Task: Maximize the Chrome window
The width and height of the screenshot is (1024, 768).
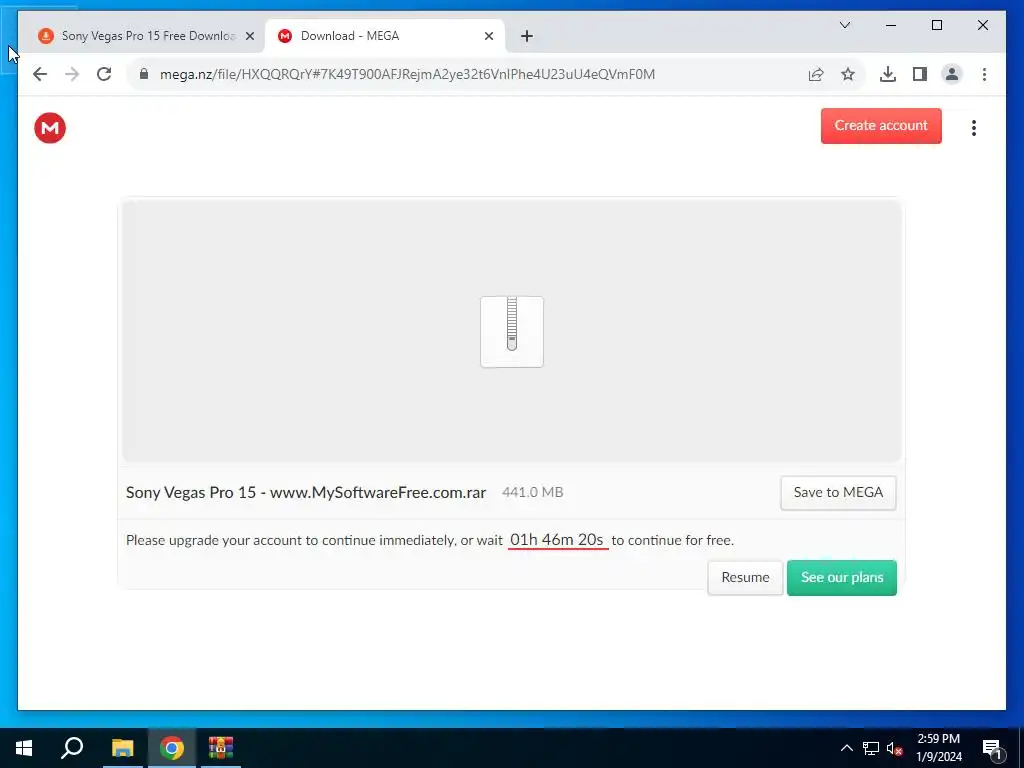Action: pyautogui.click(x=936, y=25)
